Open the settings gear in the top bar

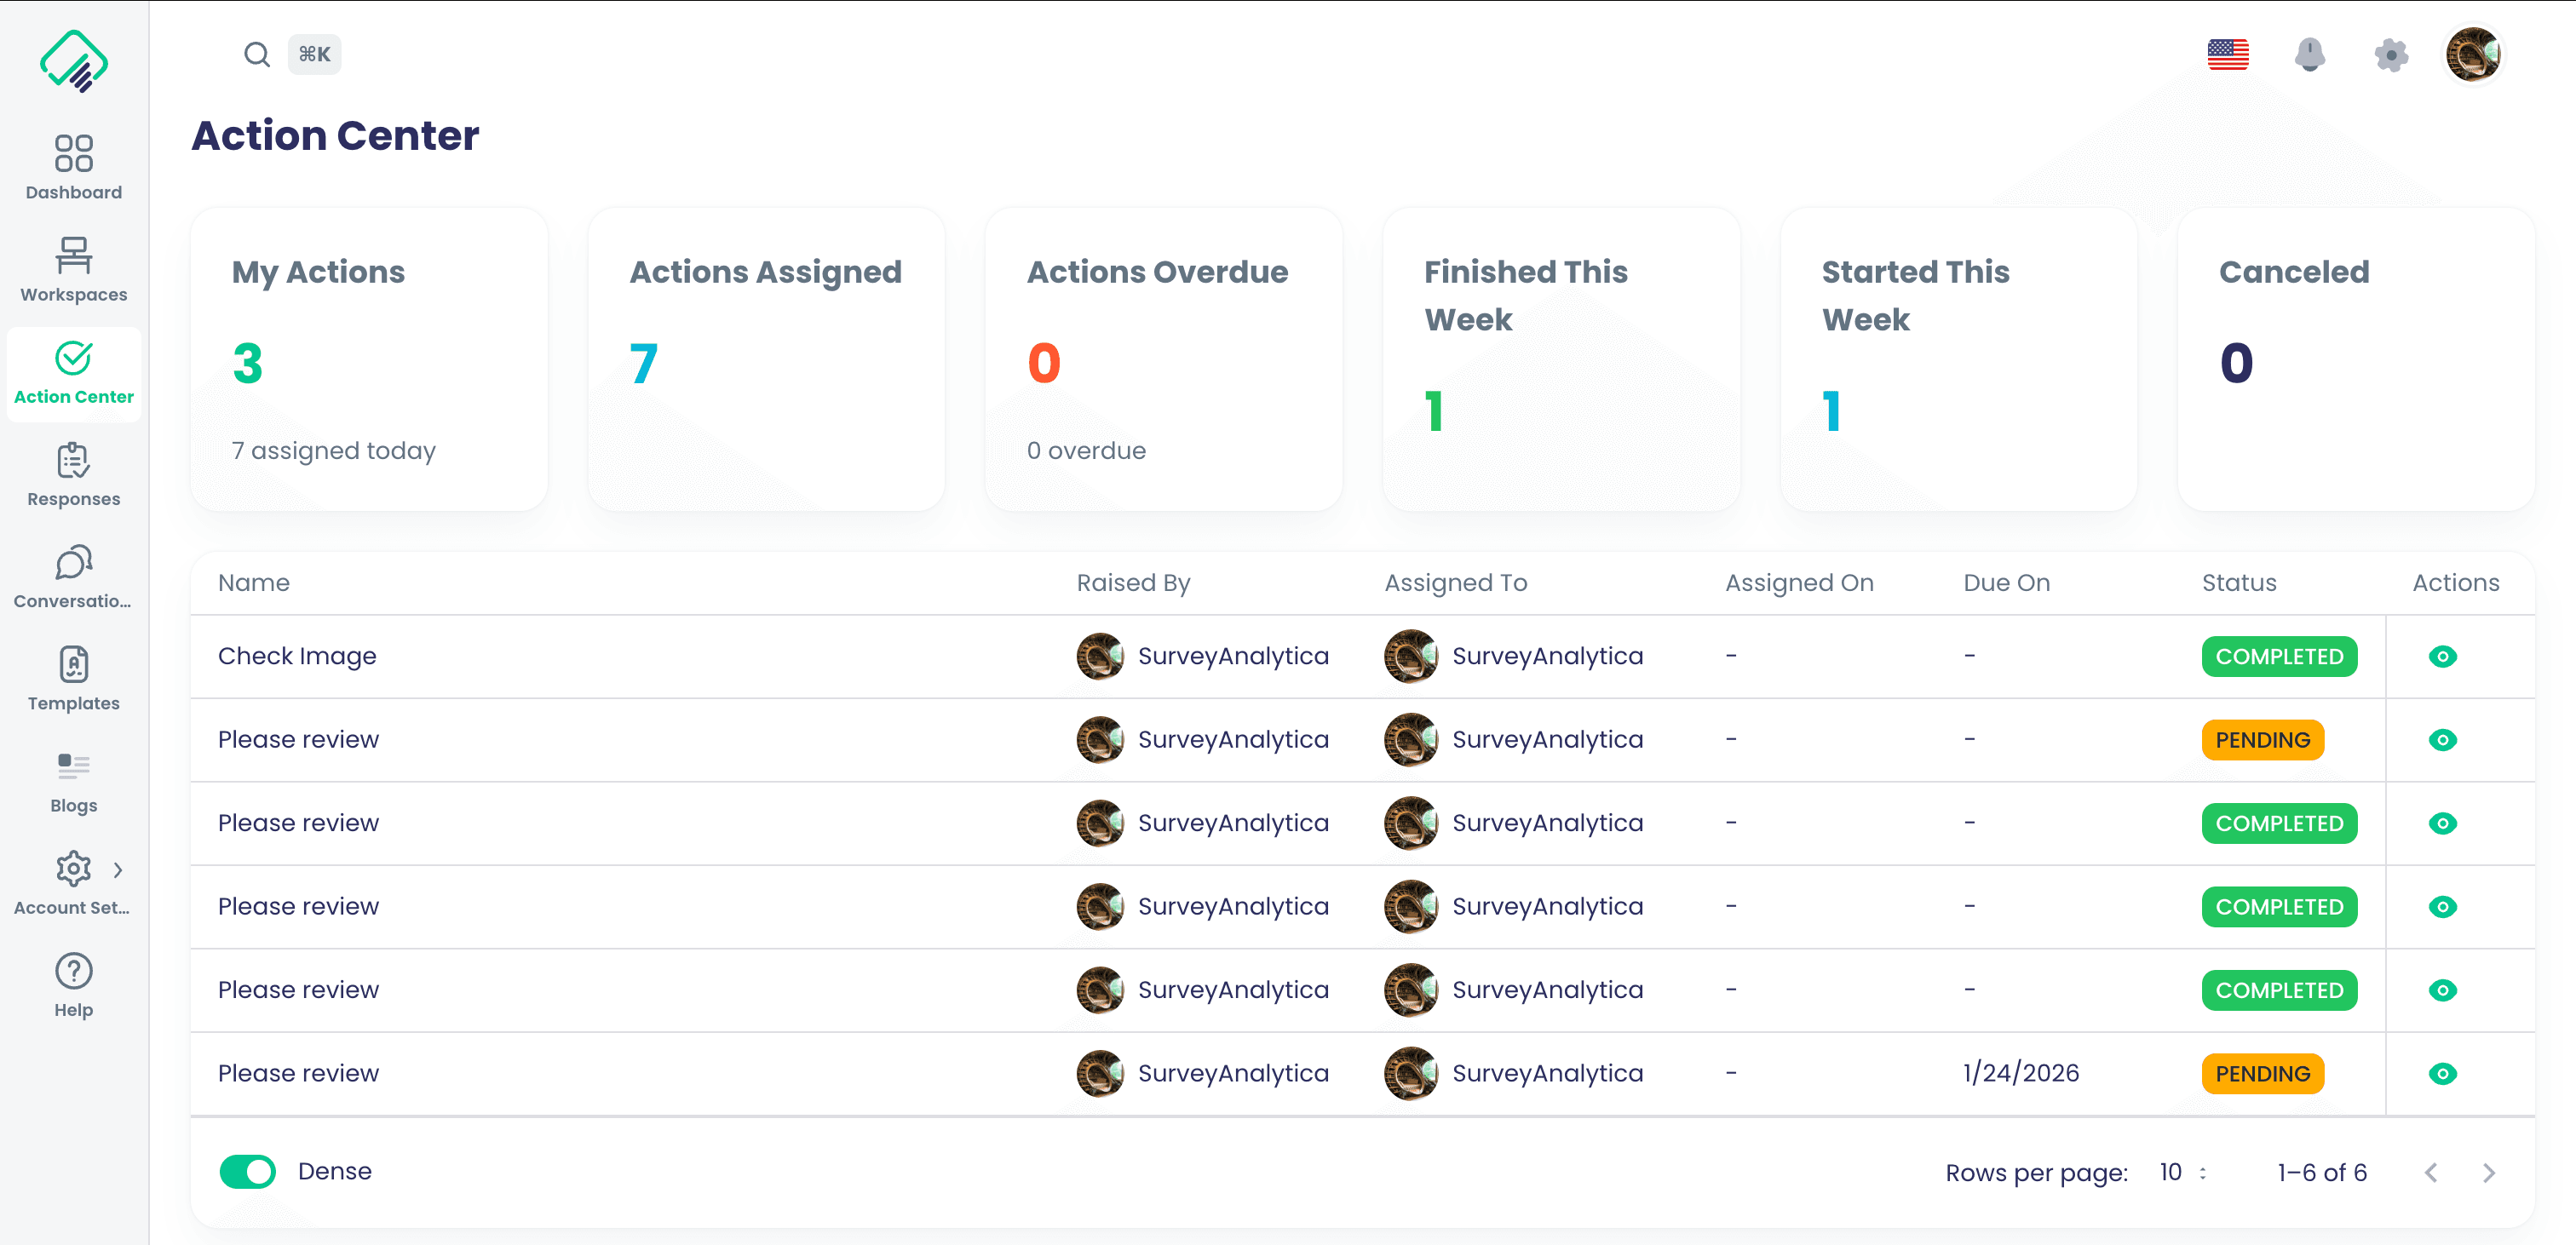[x=2391, y=55]
